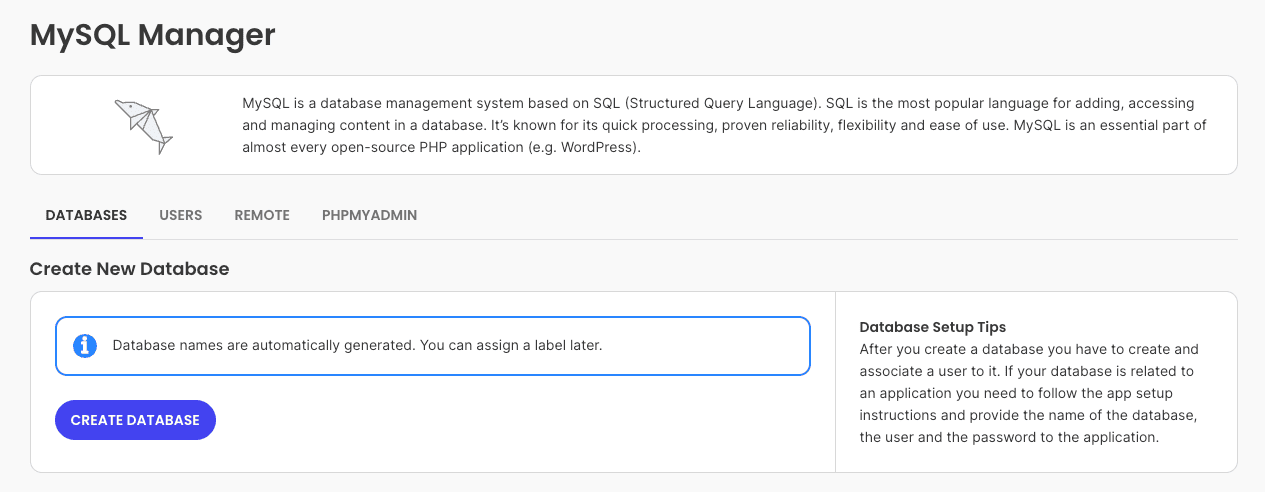Click the MySQL dolphin origami icon
Viewport: 1265px width, 492px height.
pyautogui.click(x=143, y=126)
